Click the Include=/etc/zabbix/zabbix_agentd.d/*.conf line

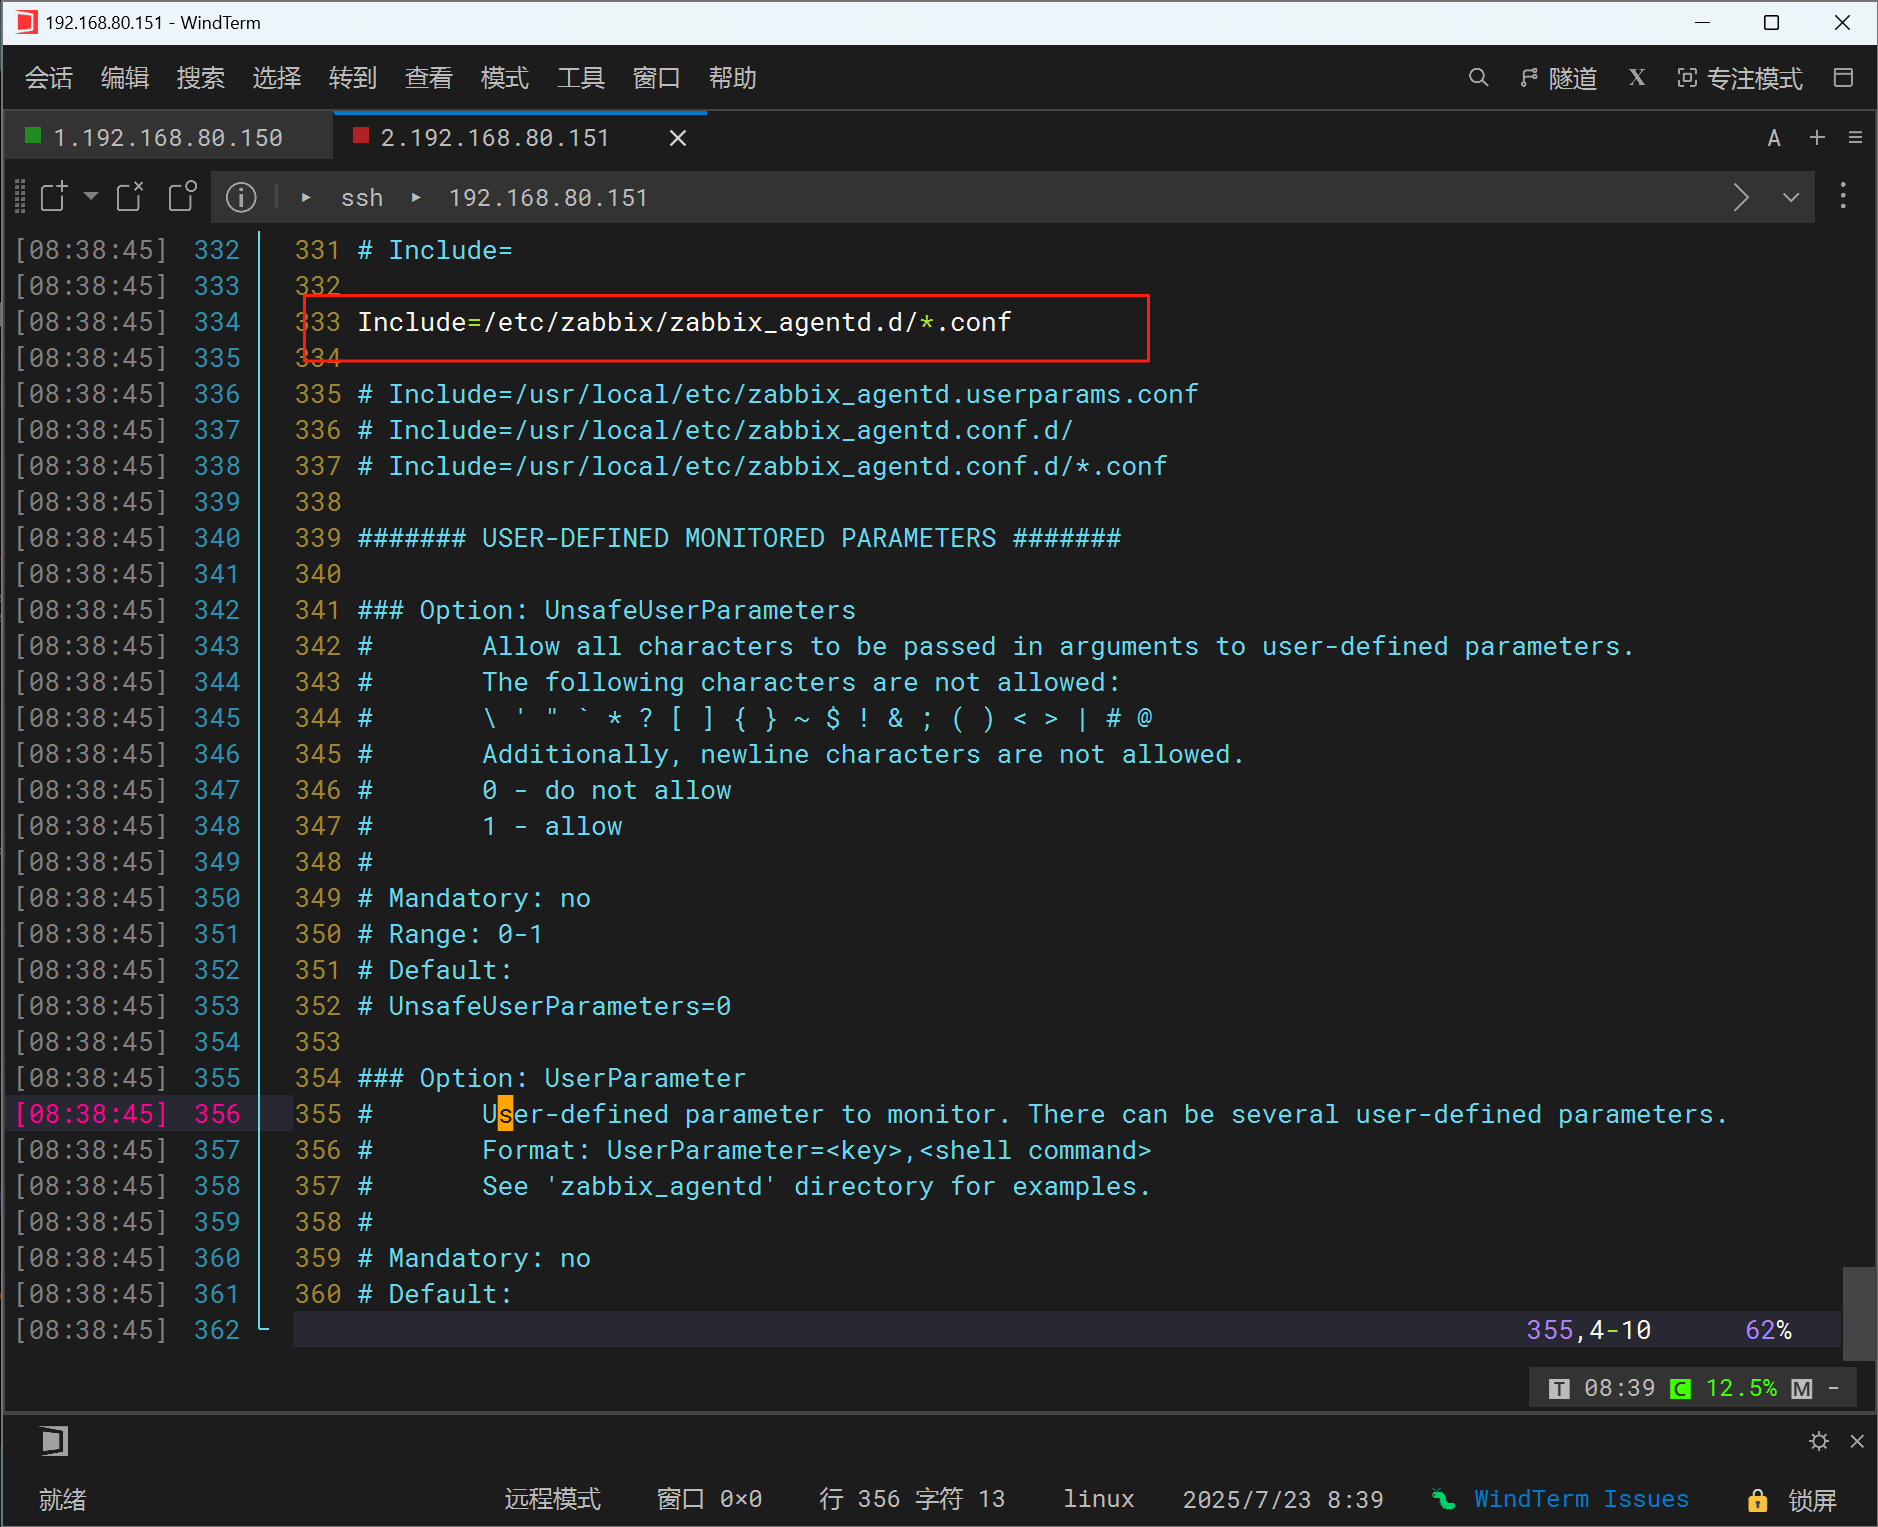[x=685, y=322]
